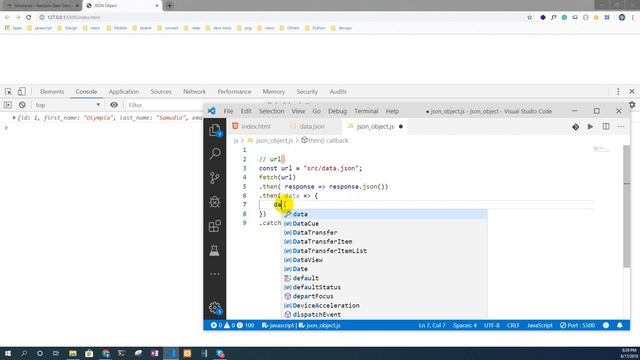Open the activity bar ellipsis overflow
This screenshot has width=640, height=360.
[215, 274]
